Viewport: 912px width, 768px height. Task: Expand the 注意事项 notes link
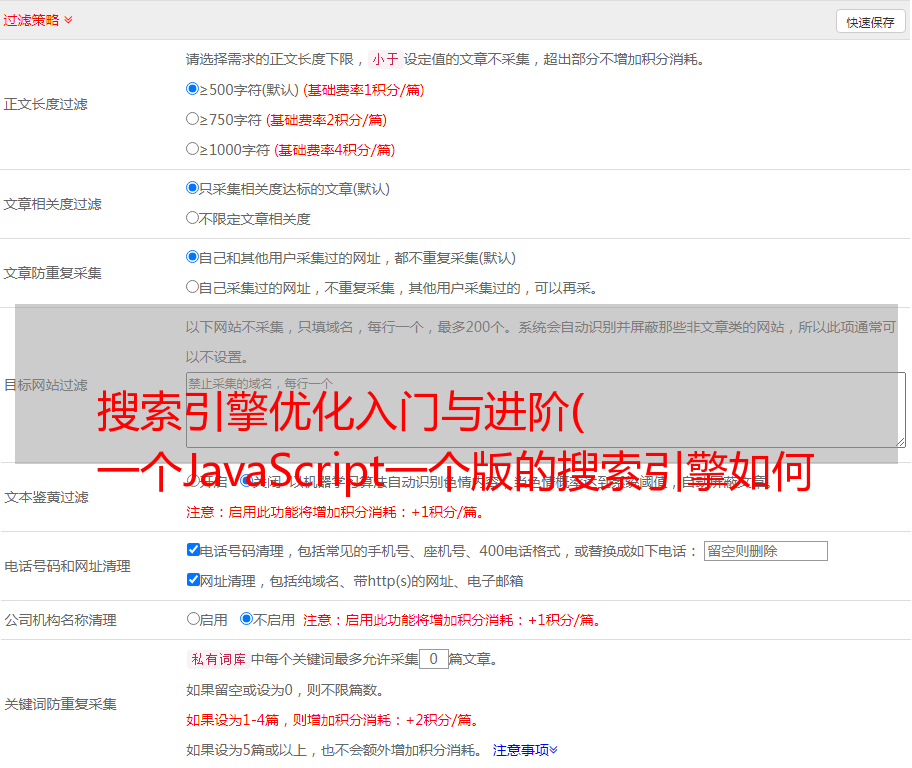pos(525,749)
